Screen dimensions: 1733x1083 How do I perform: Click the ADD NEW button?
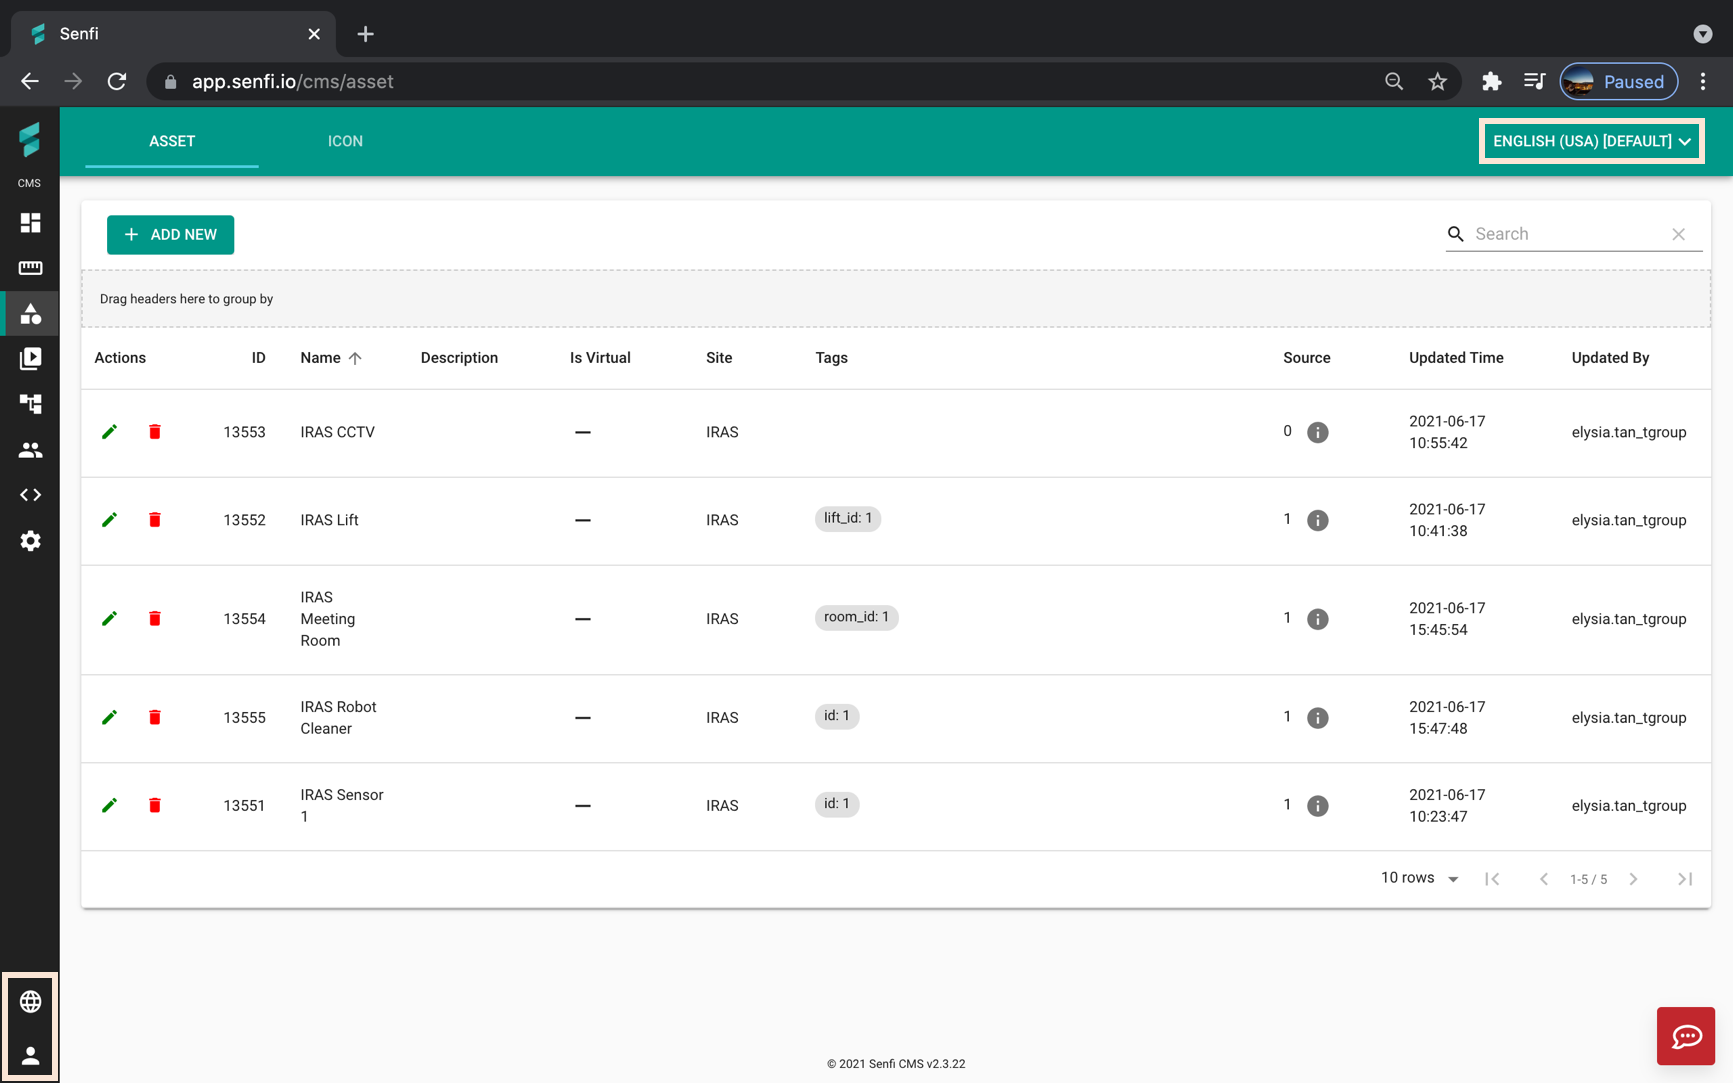click(x=170, y=235)
